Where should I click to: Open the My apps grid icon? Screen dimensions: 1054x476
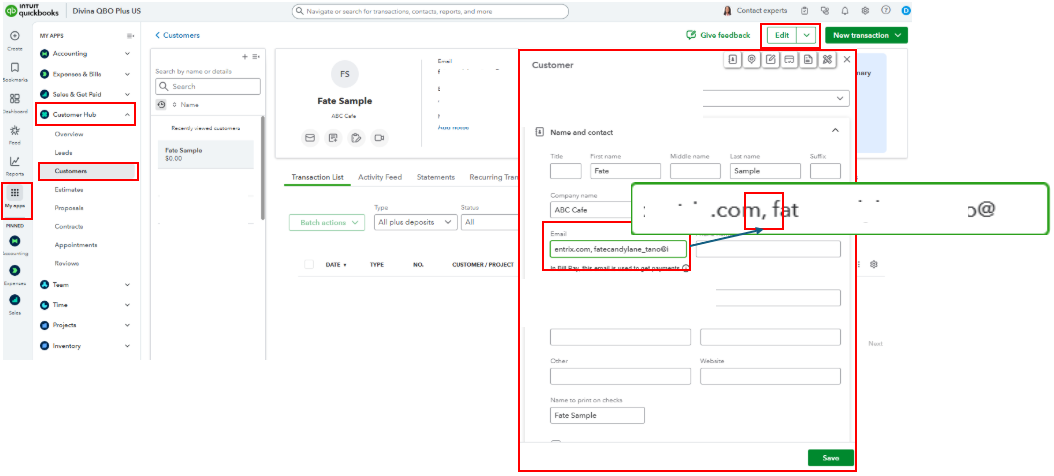[15, 192]
